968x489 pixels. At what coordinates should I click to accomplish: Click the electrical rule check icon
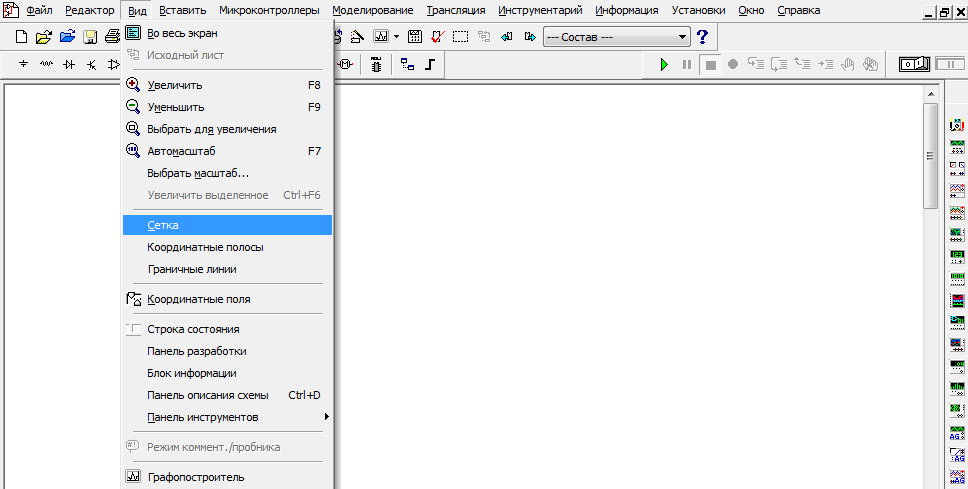[x=436, y=37]
